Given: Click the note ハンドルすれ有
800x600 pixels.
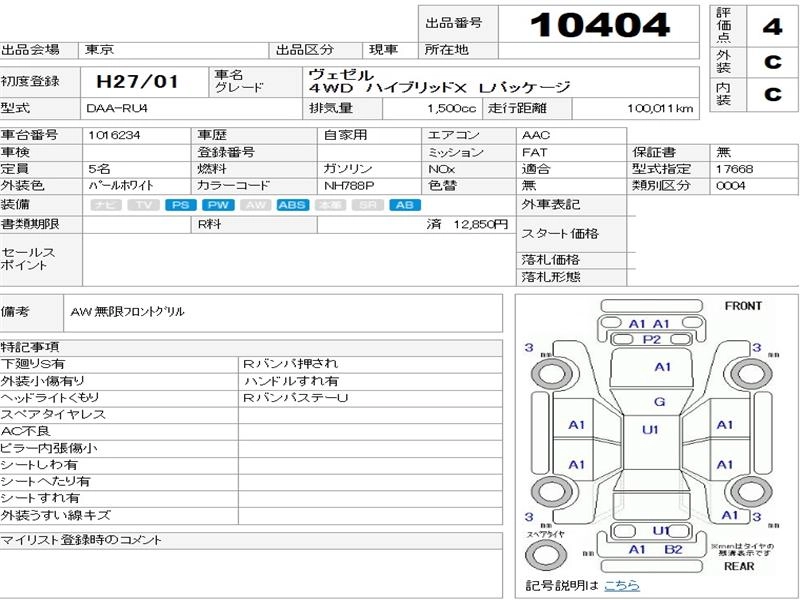Looking at the screenshot, I should [291, 381].
